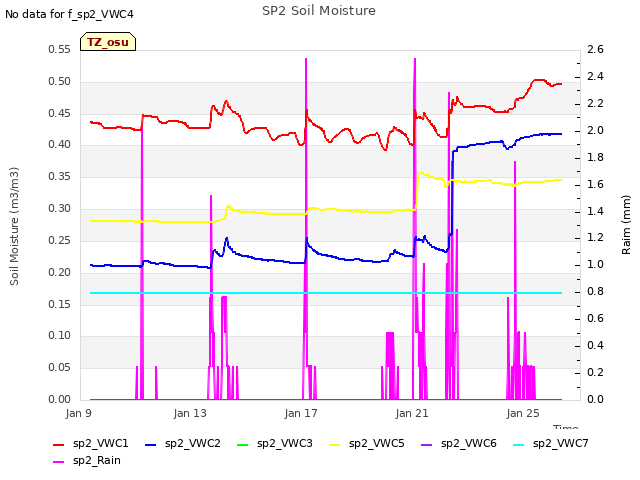640x480 pixels.
Task: Click the green sp2_VWC3 legend color marker
Action: click(x=243, y=444)
